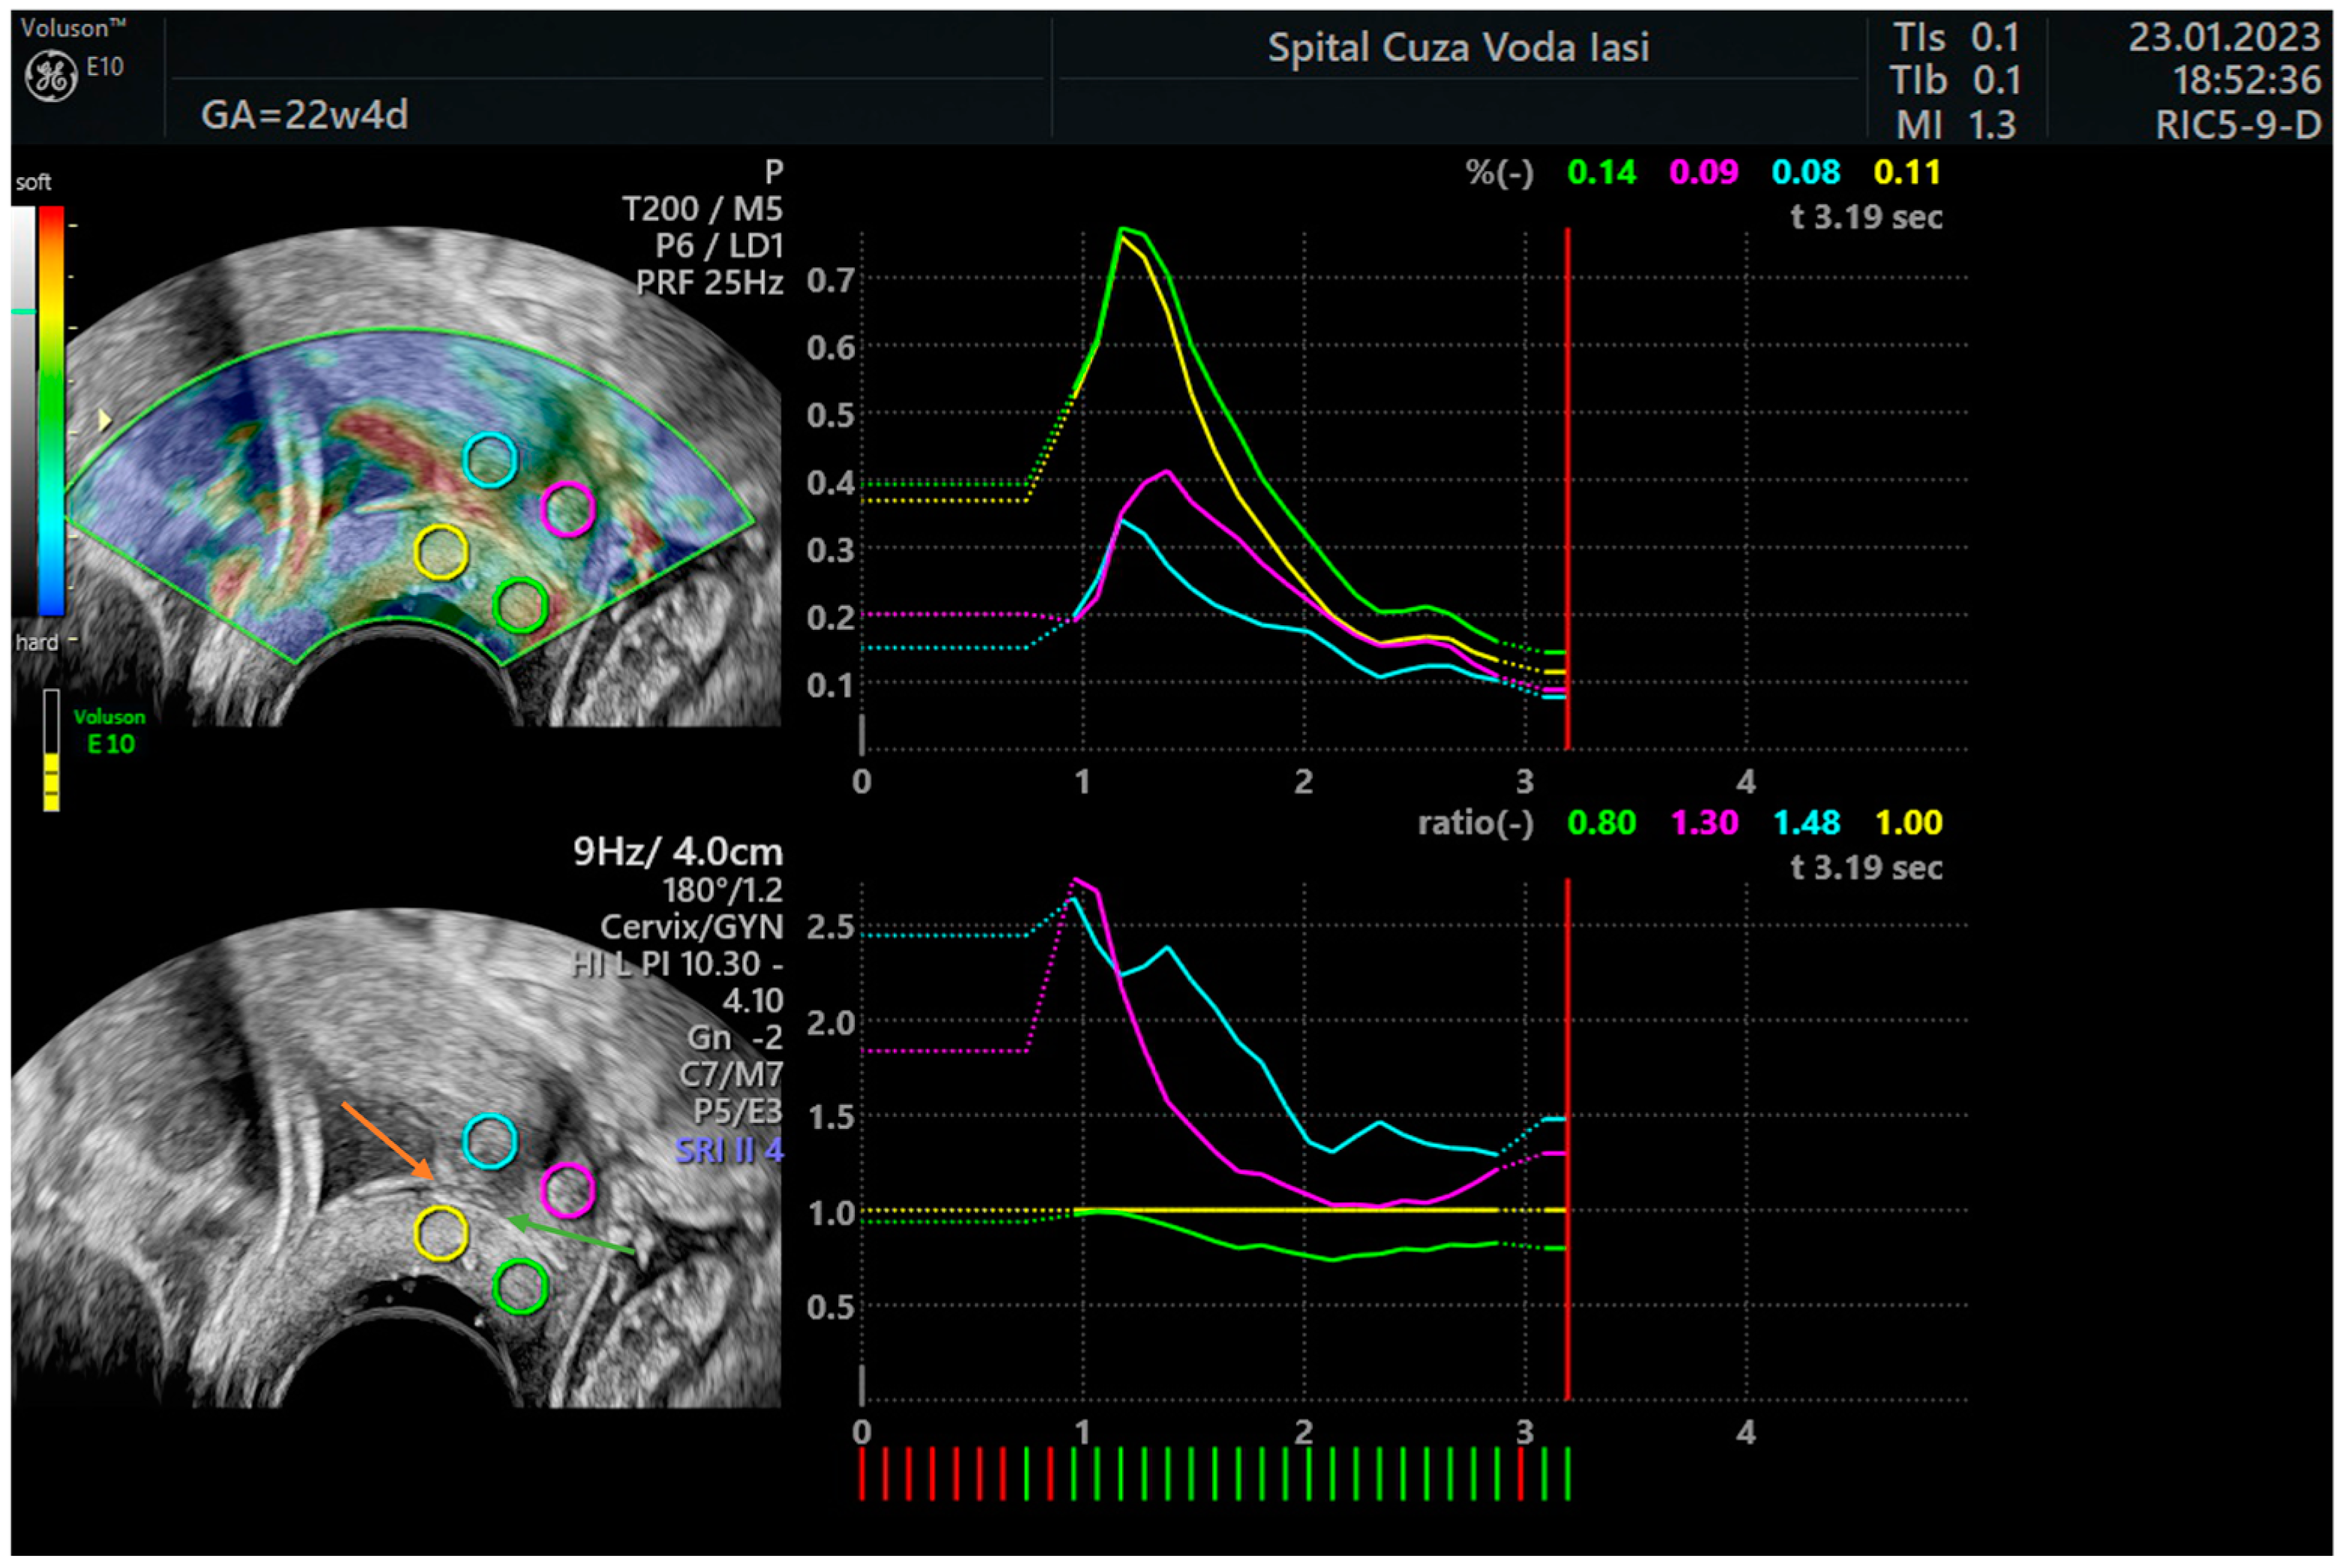This screenshot has height=1568, width=2341.
Task: Click cyan ROI circle on B-mode image
Action: pos(490,1142)
